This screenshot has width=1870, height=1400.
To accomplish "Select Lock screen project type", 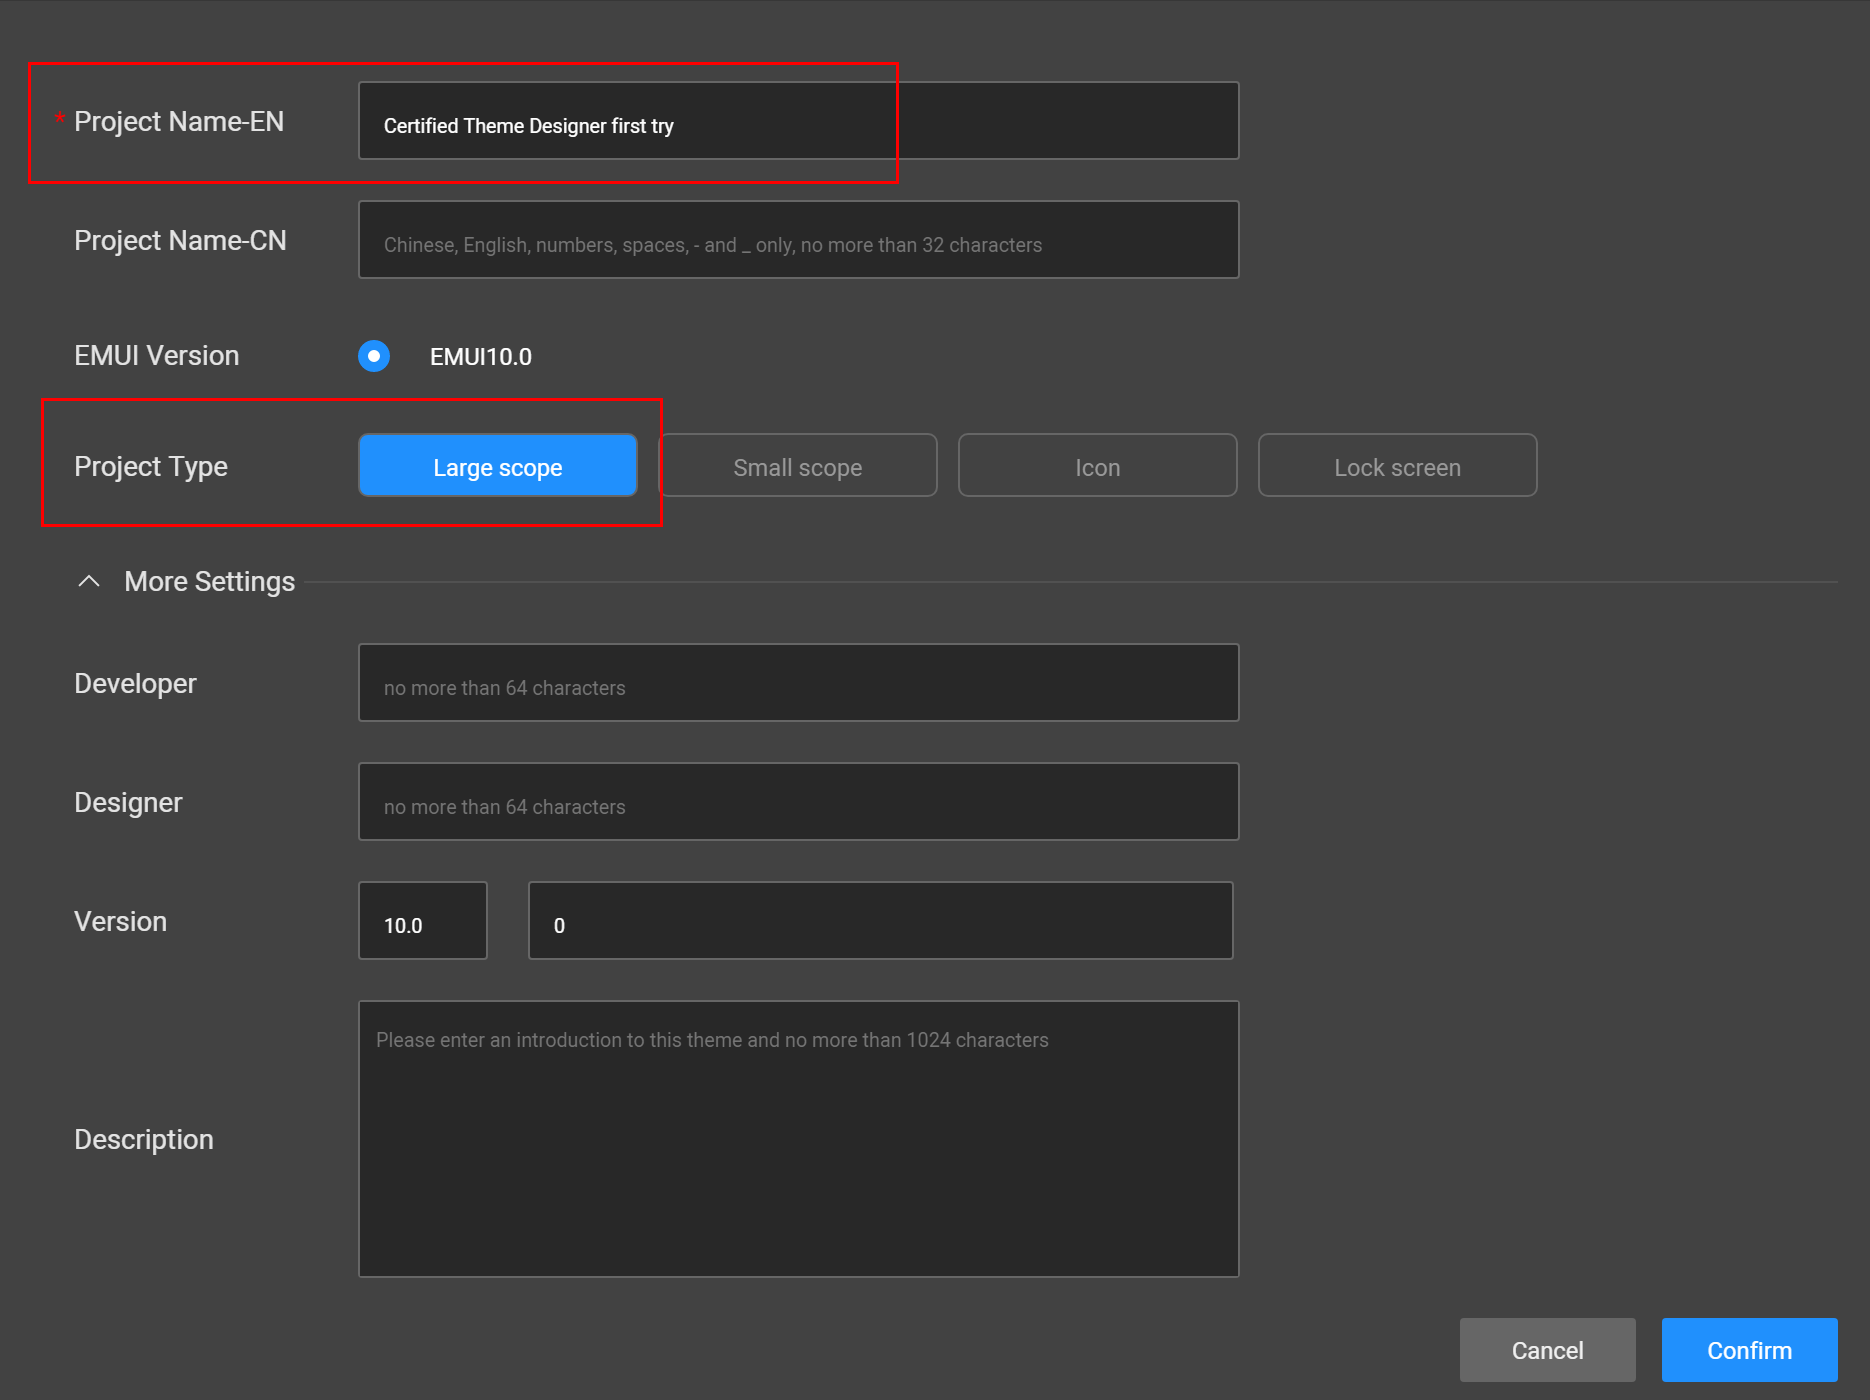I will click(x=1397, y=466).
